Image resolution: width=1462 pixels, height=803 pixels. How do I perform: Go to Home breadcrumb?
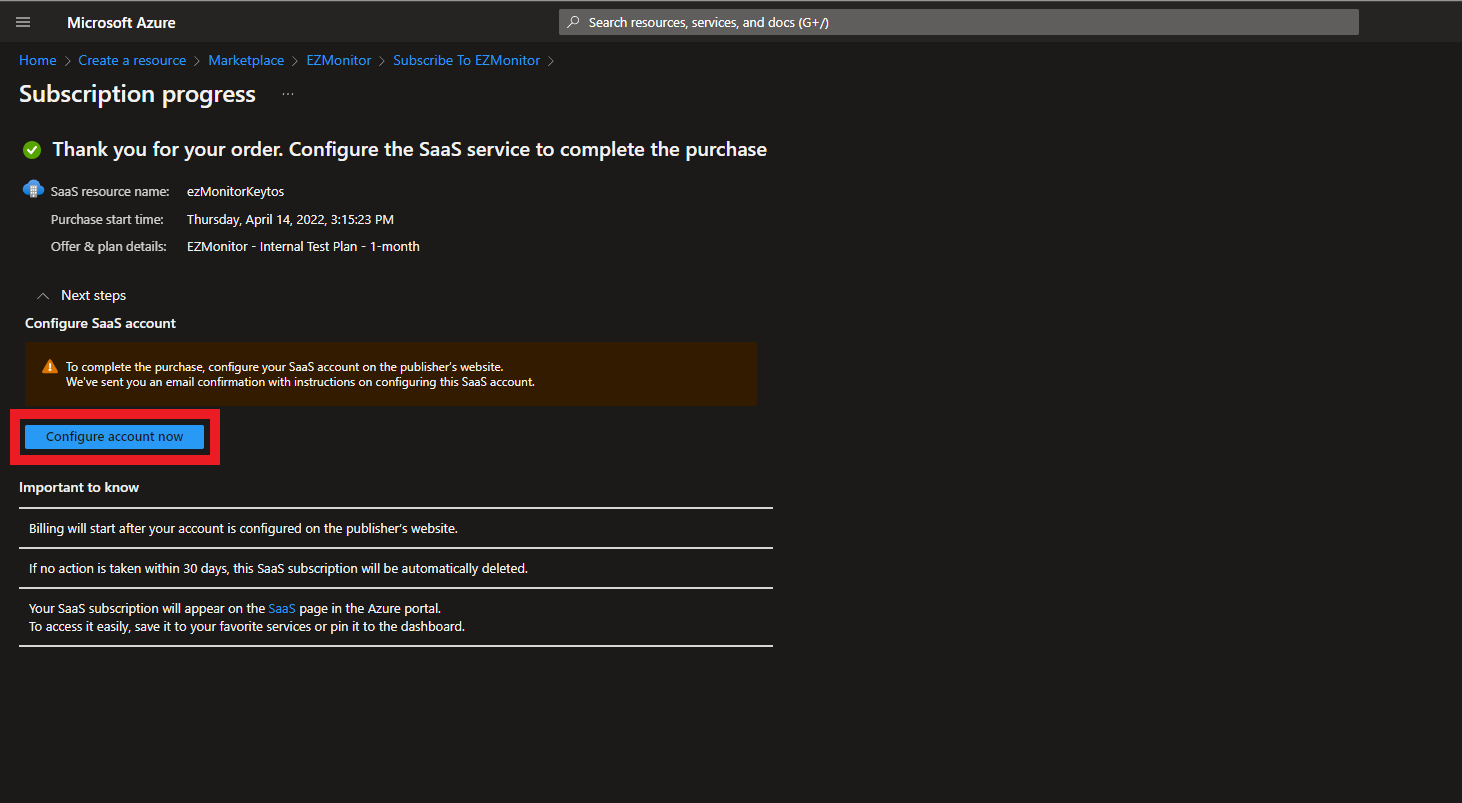[x=38, y=60]
